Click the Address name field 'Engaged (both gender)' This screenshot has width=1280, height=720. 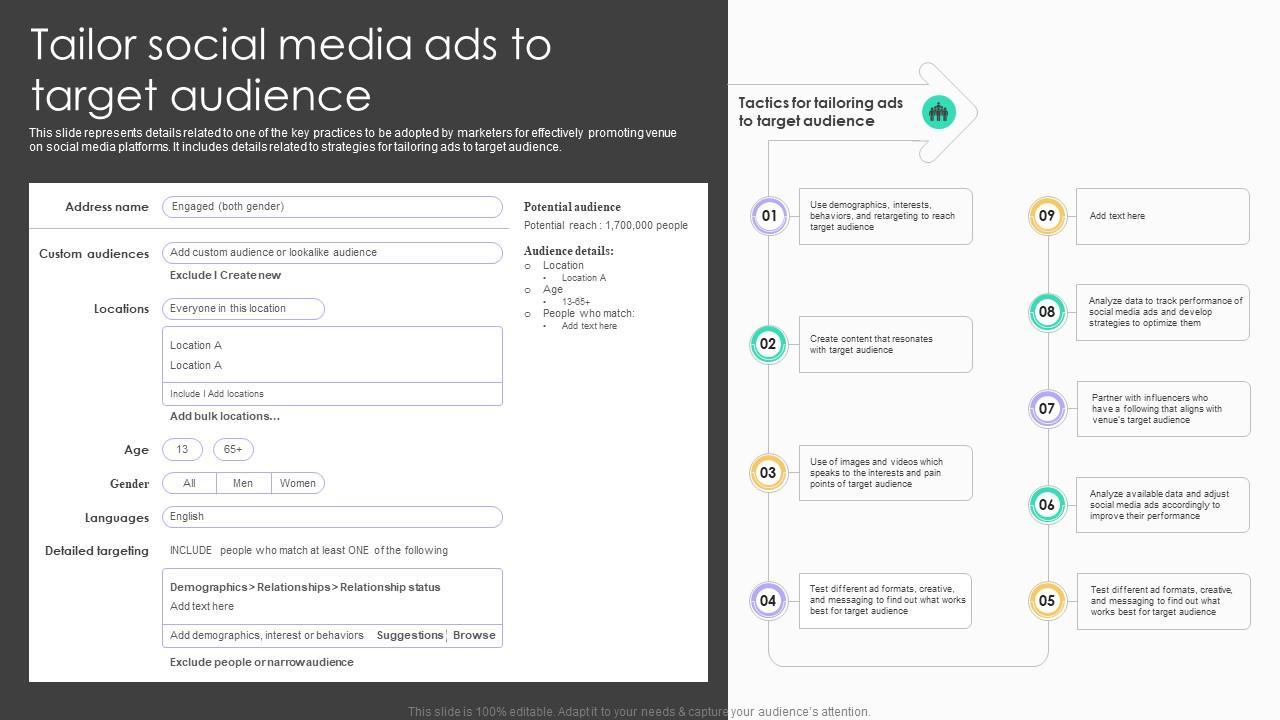(332, 207)
